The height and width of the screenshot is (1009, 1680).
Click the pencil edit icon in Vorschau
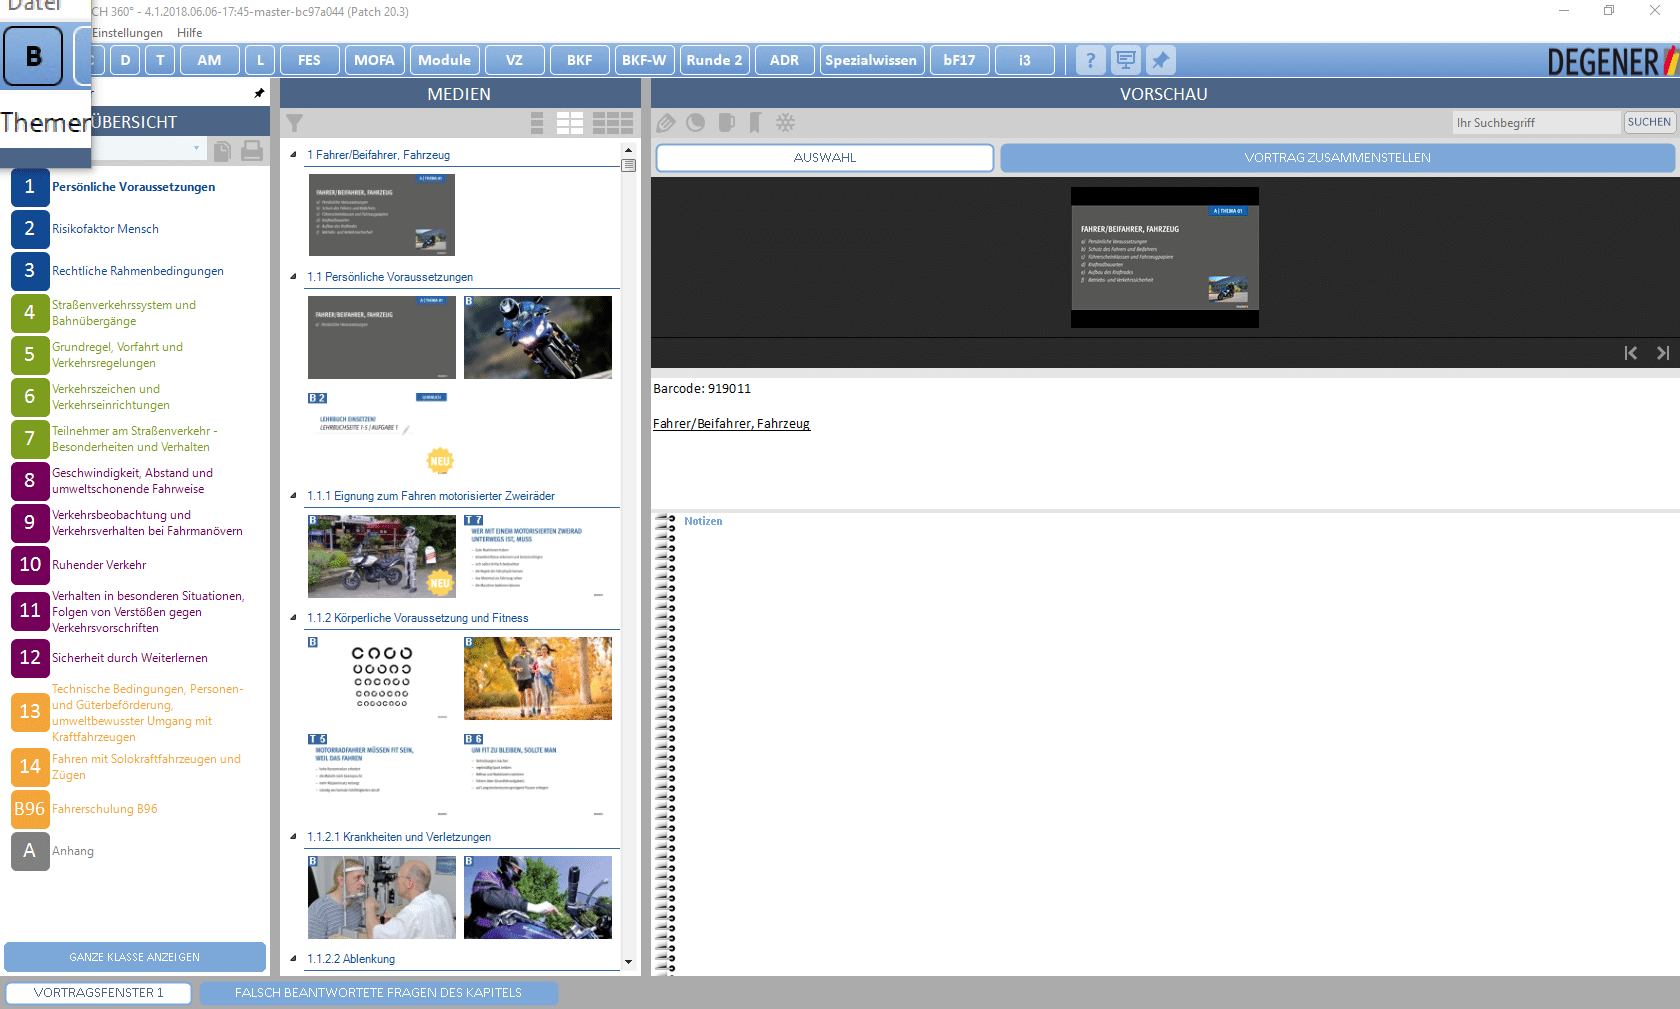click(x=666, y=123)
